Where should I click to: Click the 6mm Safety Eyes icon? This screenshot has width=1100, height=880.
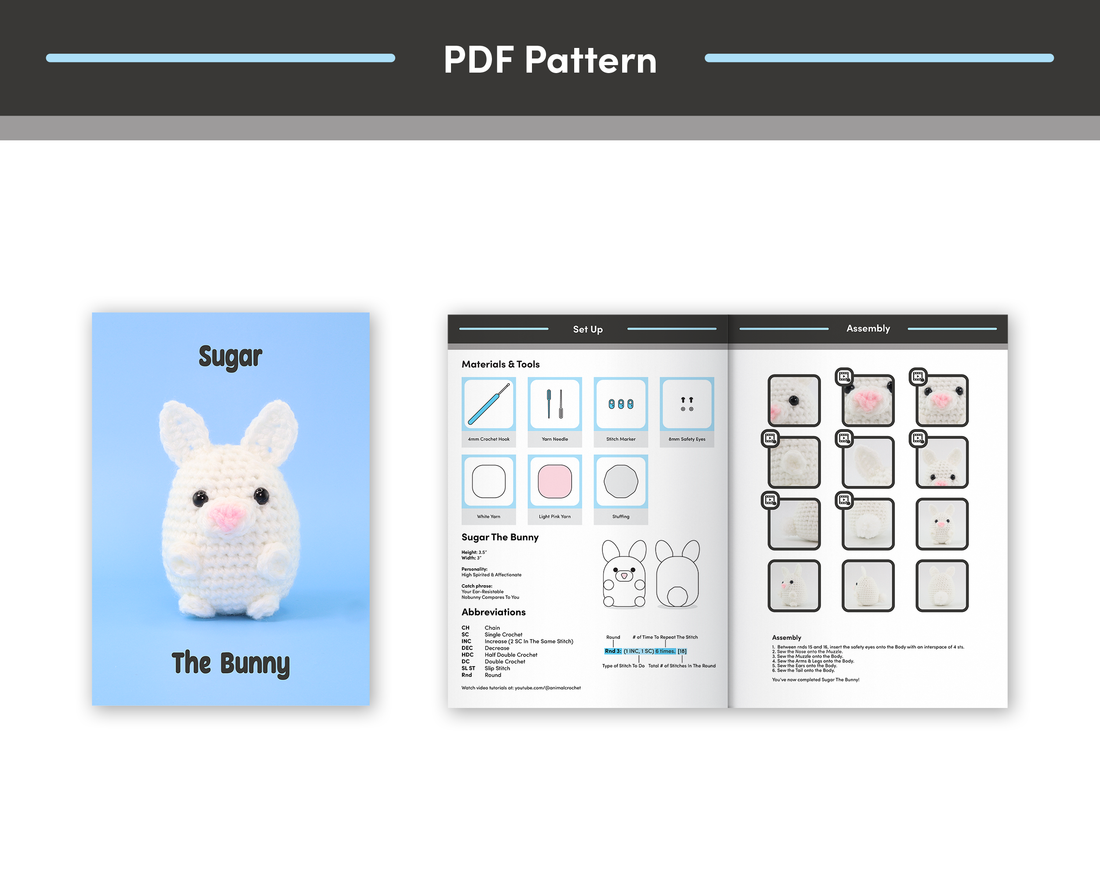coord(687,404)
